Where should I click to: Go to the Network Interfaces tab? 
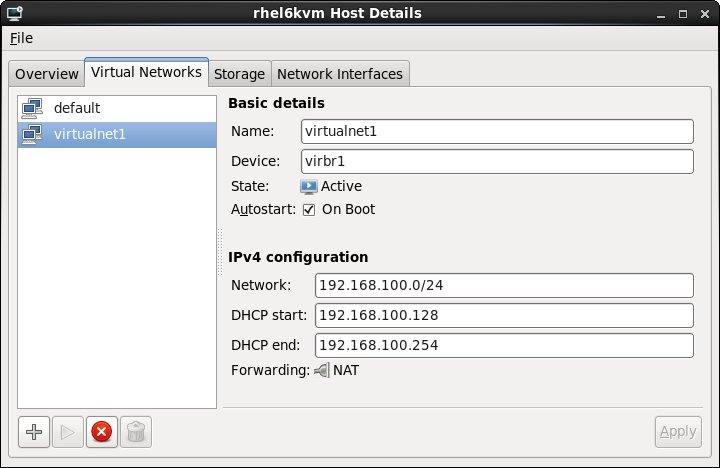340,74
